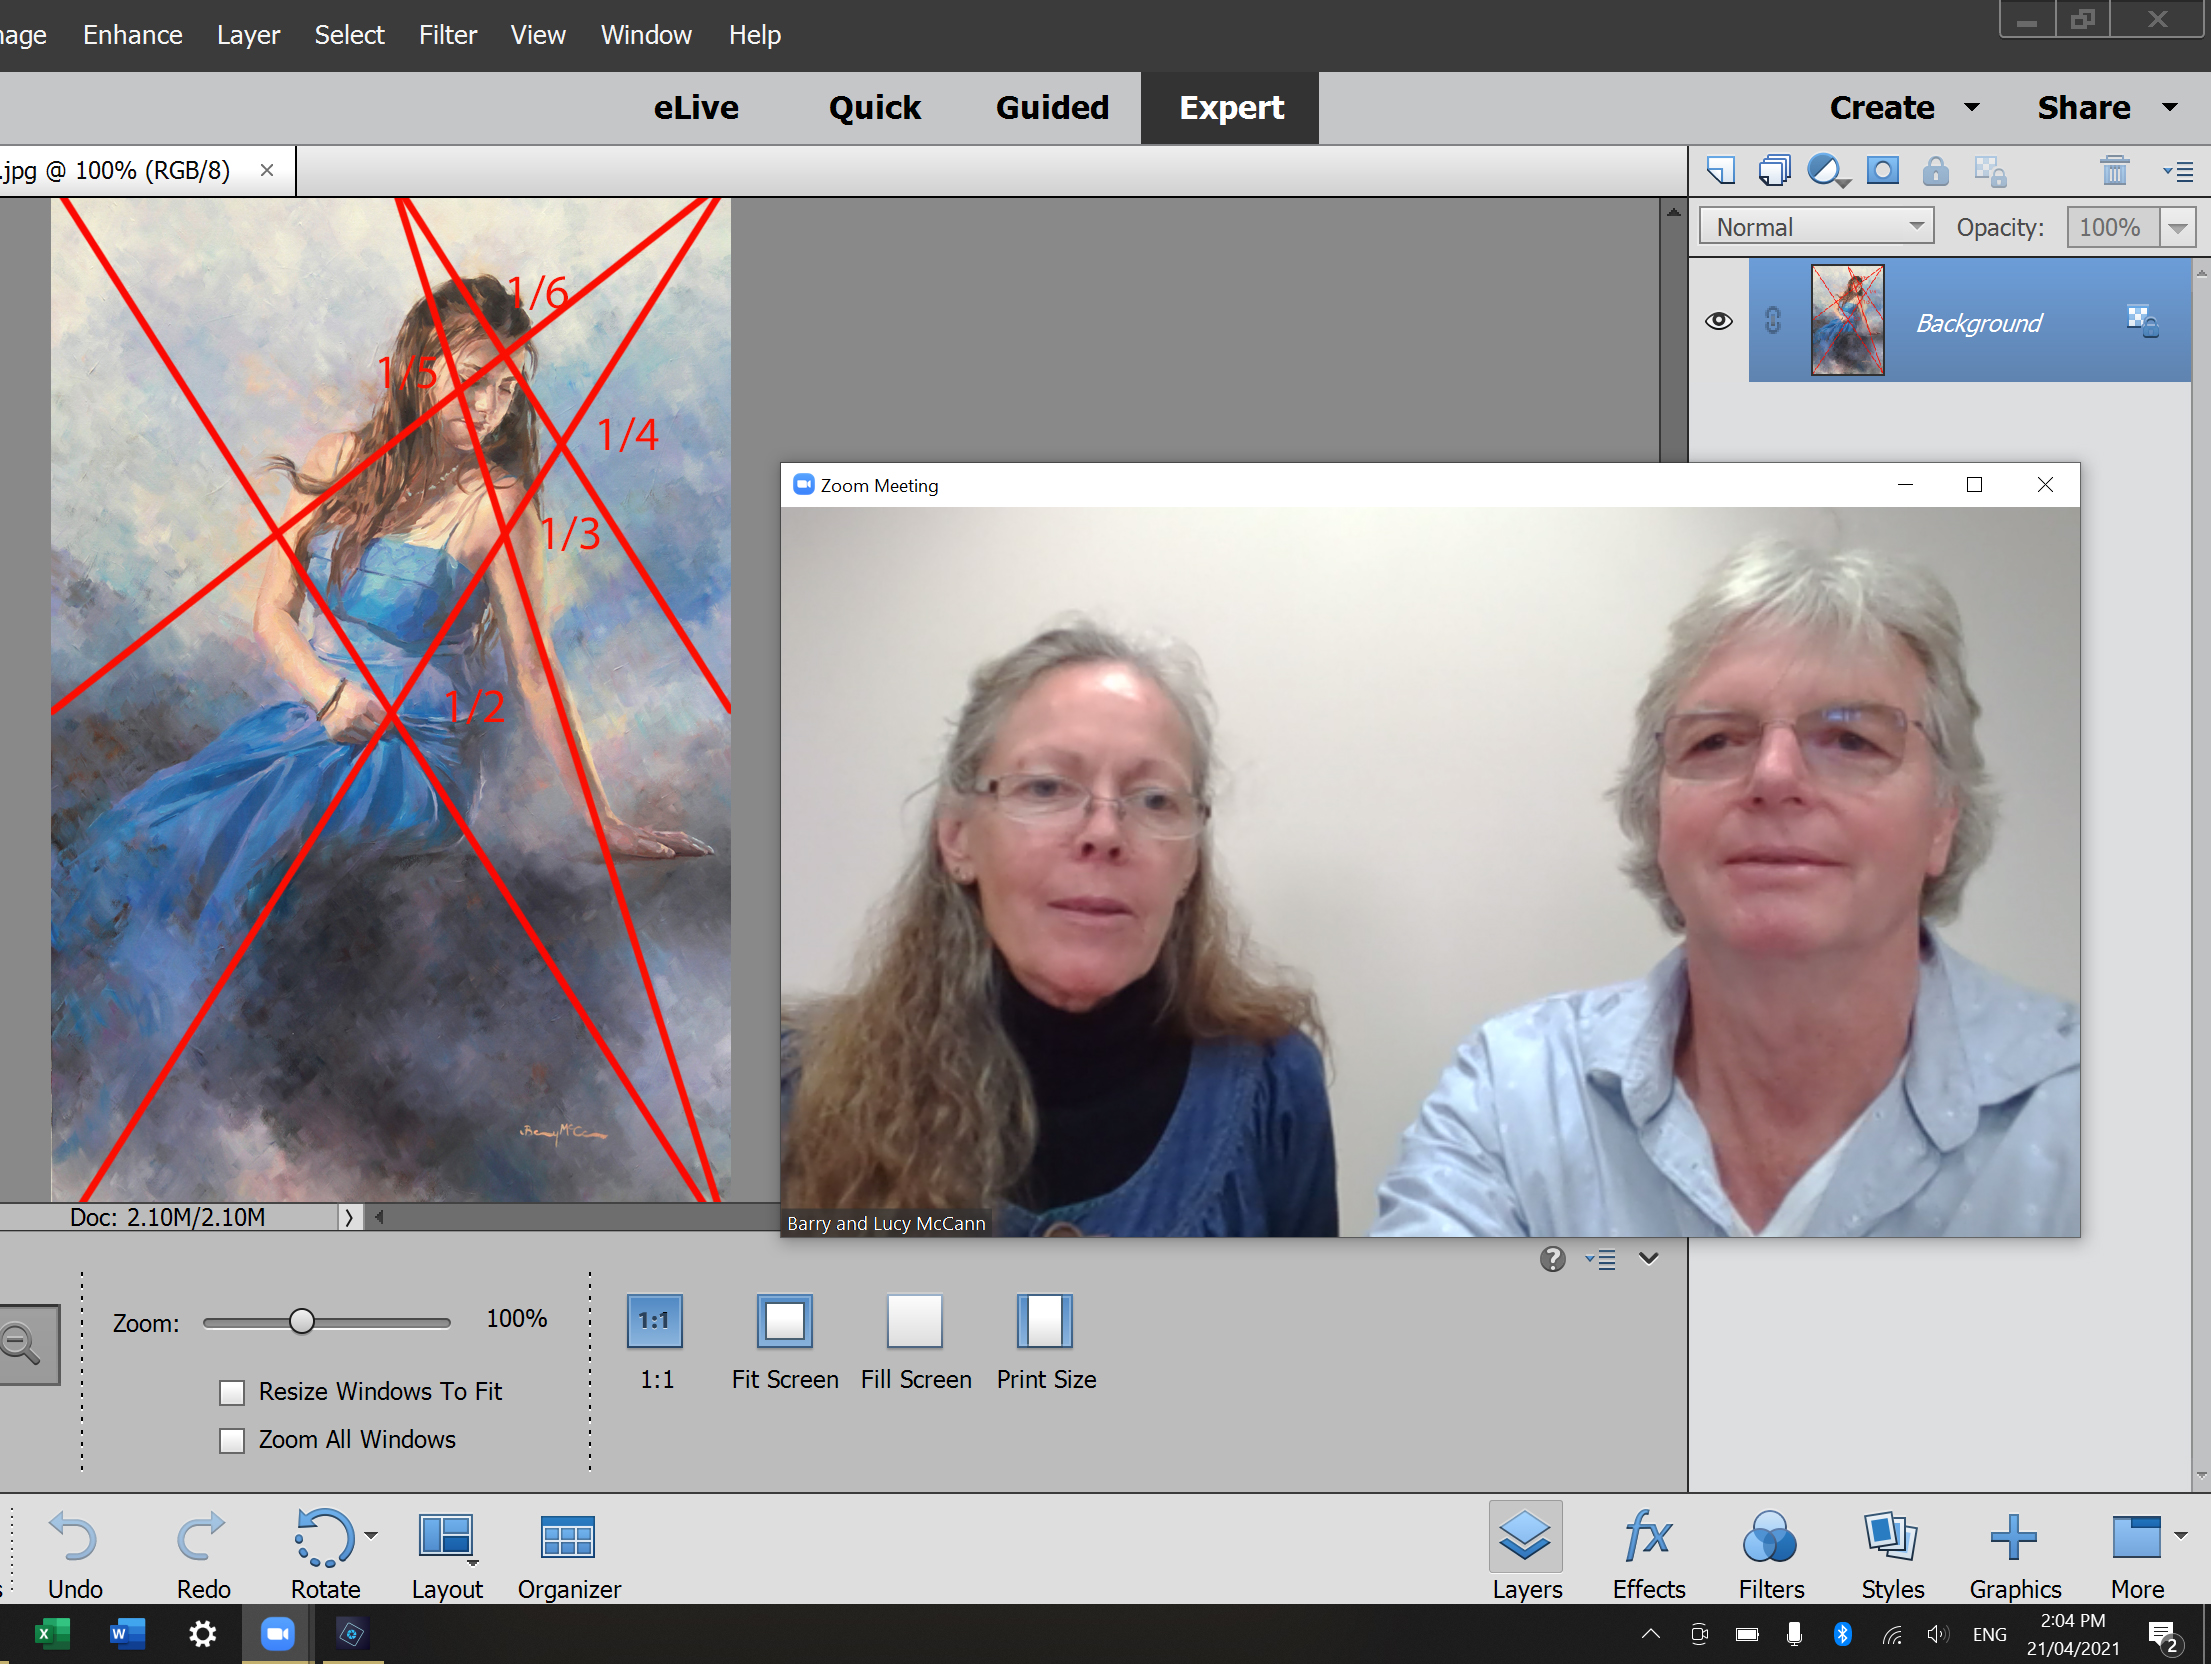Open the Rotate options arrow

coord(370,1535)
